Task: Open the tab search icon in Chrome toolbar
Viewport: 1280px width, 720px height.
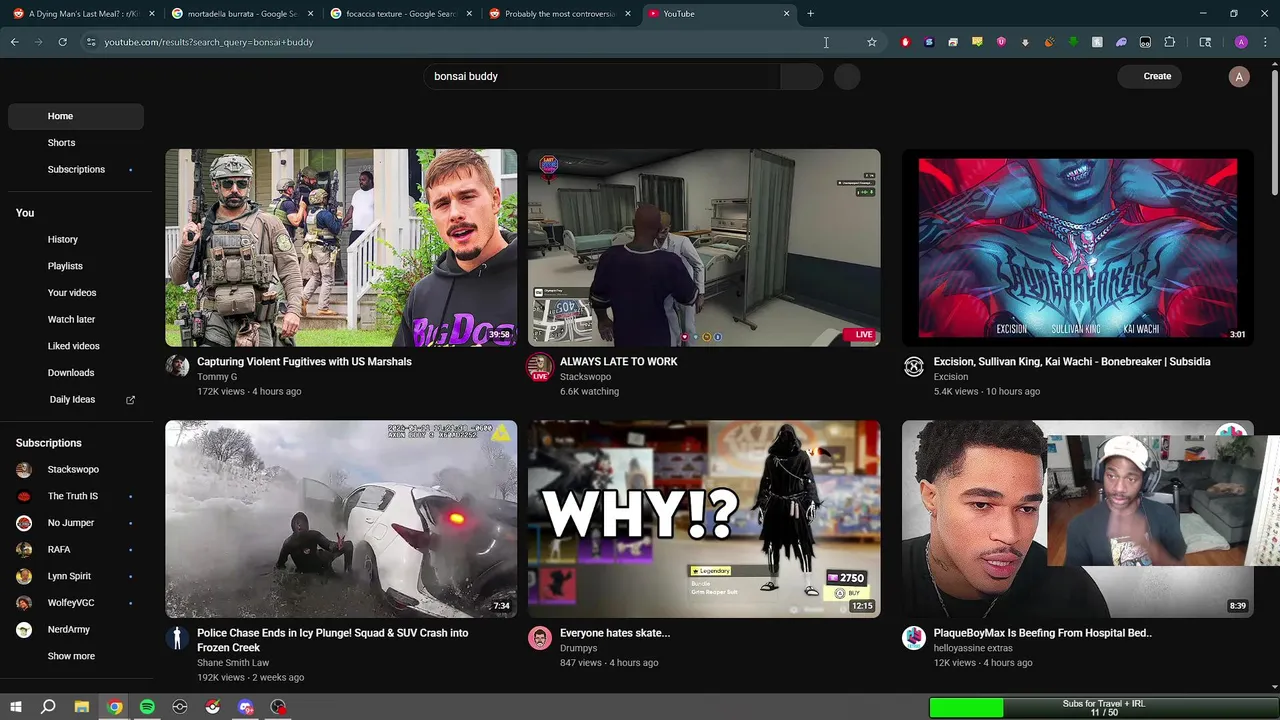Action: pyautogui.click(x=1205, y=42)
